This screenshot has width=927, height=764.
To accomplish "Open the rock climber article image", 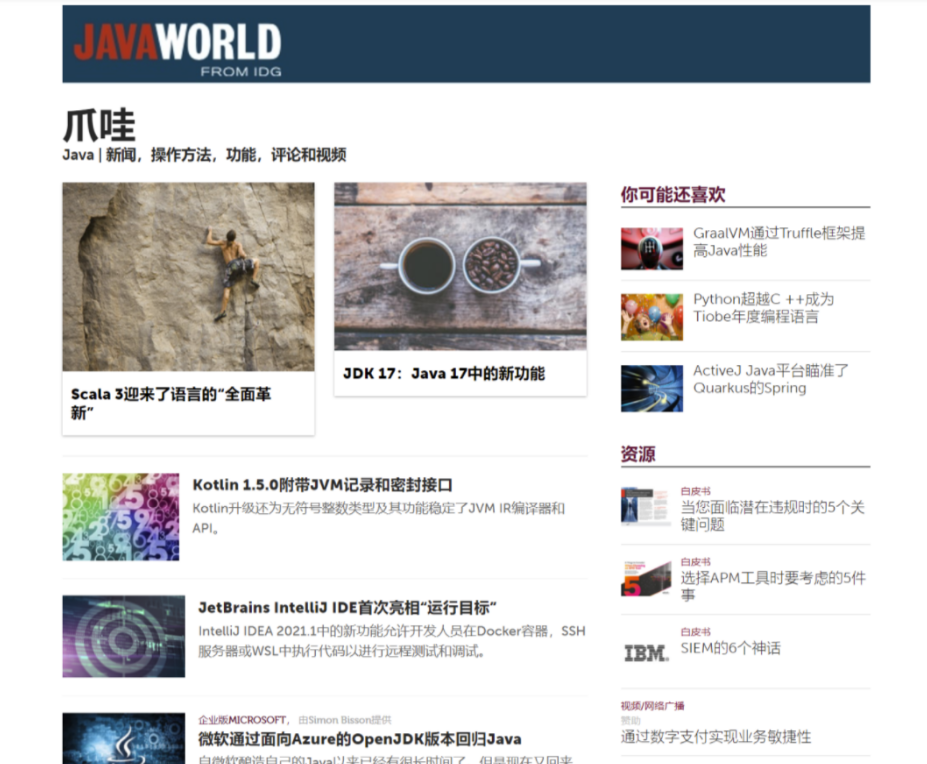I will (189, 276).
